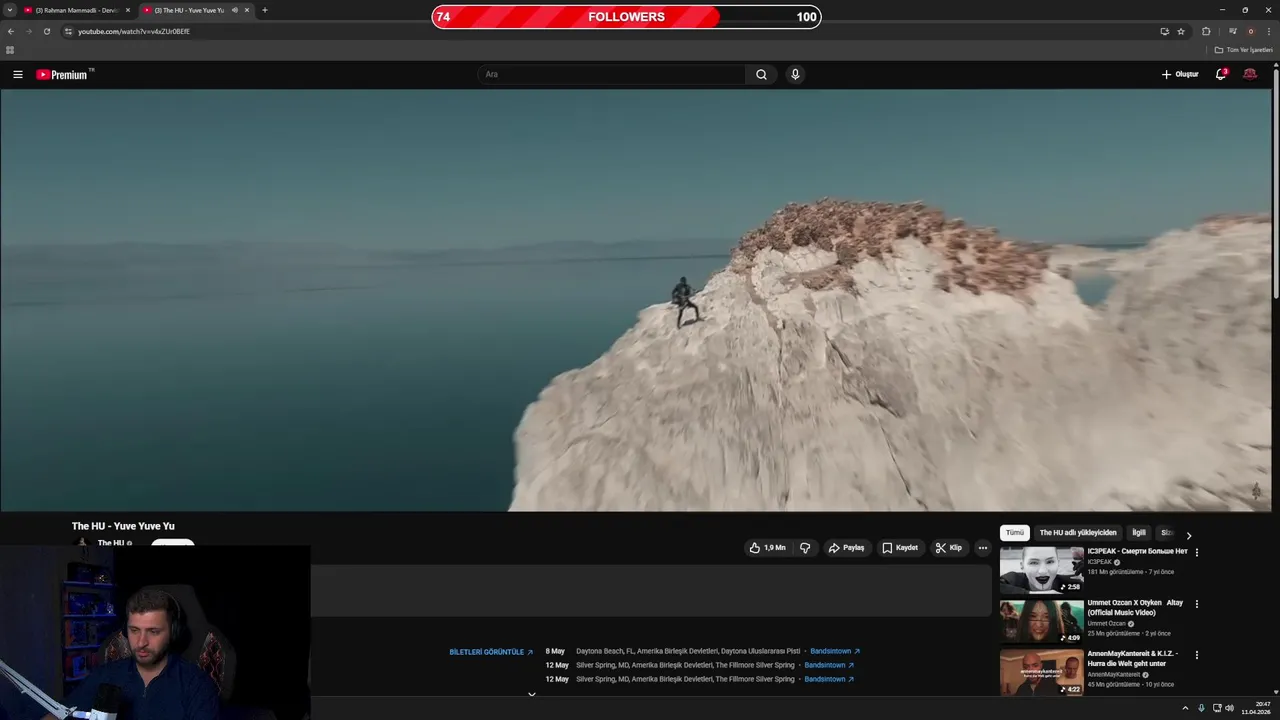Click the Oluştur create button

click(1180, 74)
